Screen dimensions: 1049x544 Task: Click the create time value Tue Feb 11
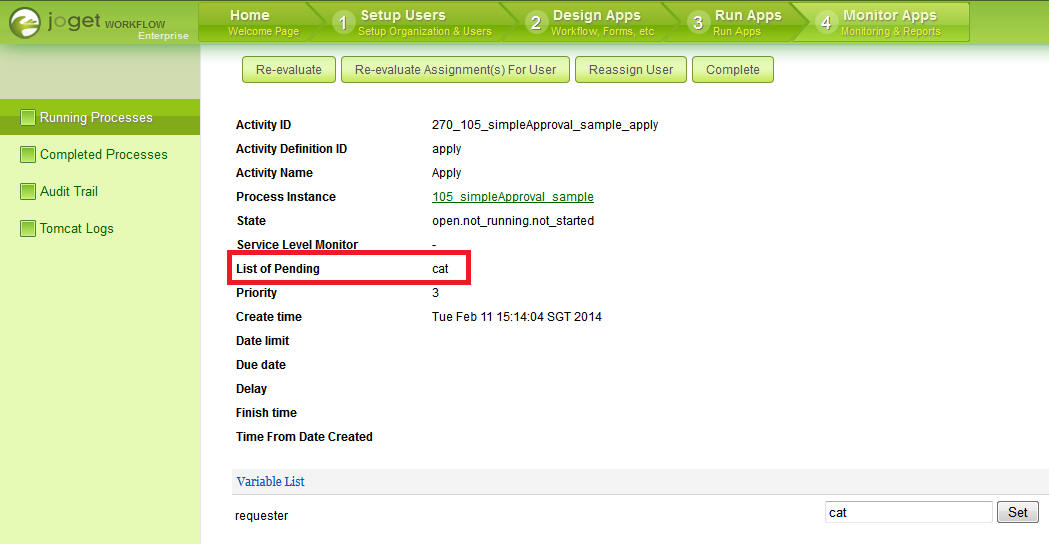click(x=516, y=316)
